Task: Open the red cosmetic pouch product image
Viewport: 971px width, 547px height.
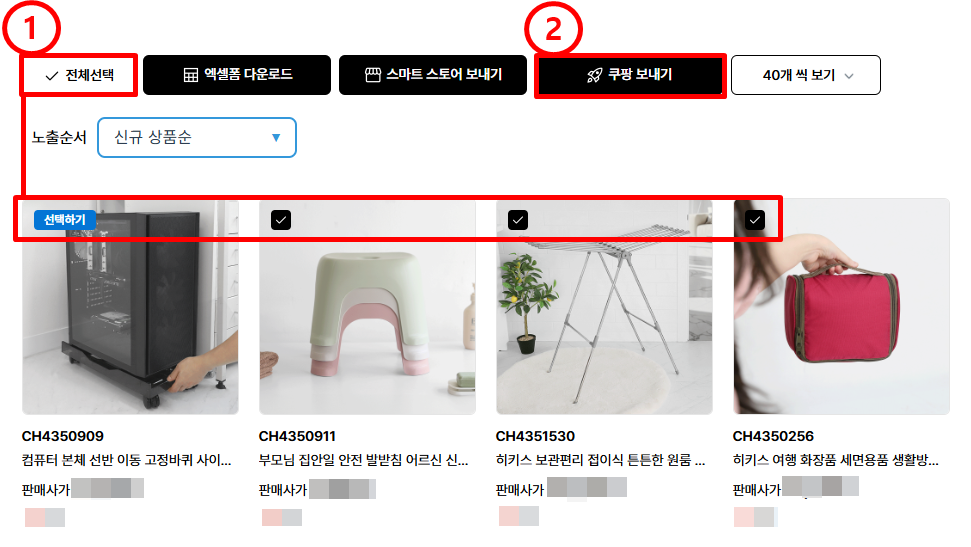Action: (841, 307)
